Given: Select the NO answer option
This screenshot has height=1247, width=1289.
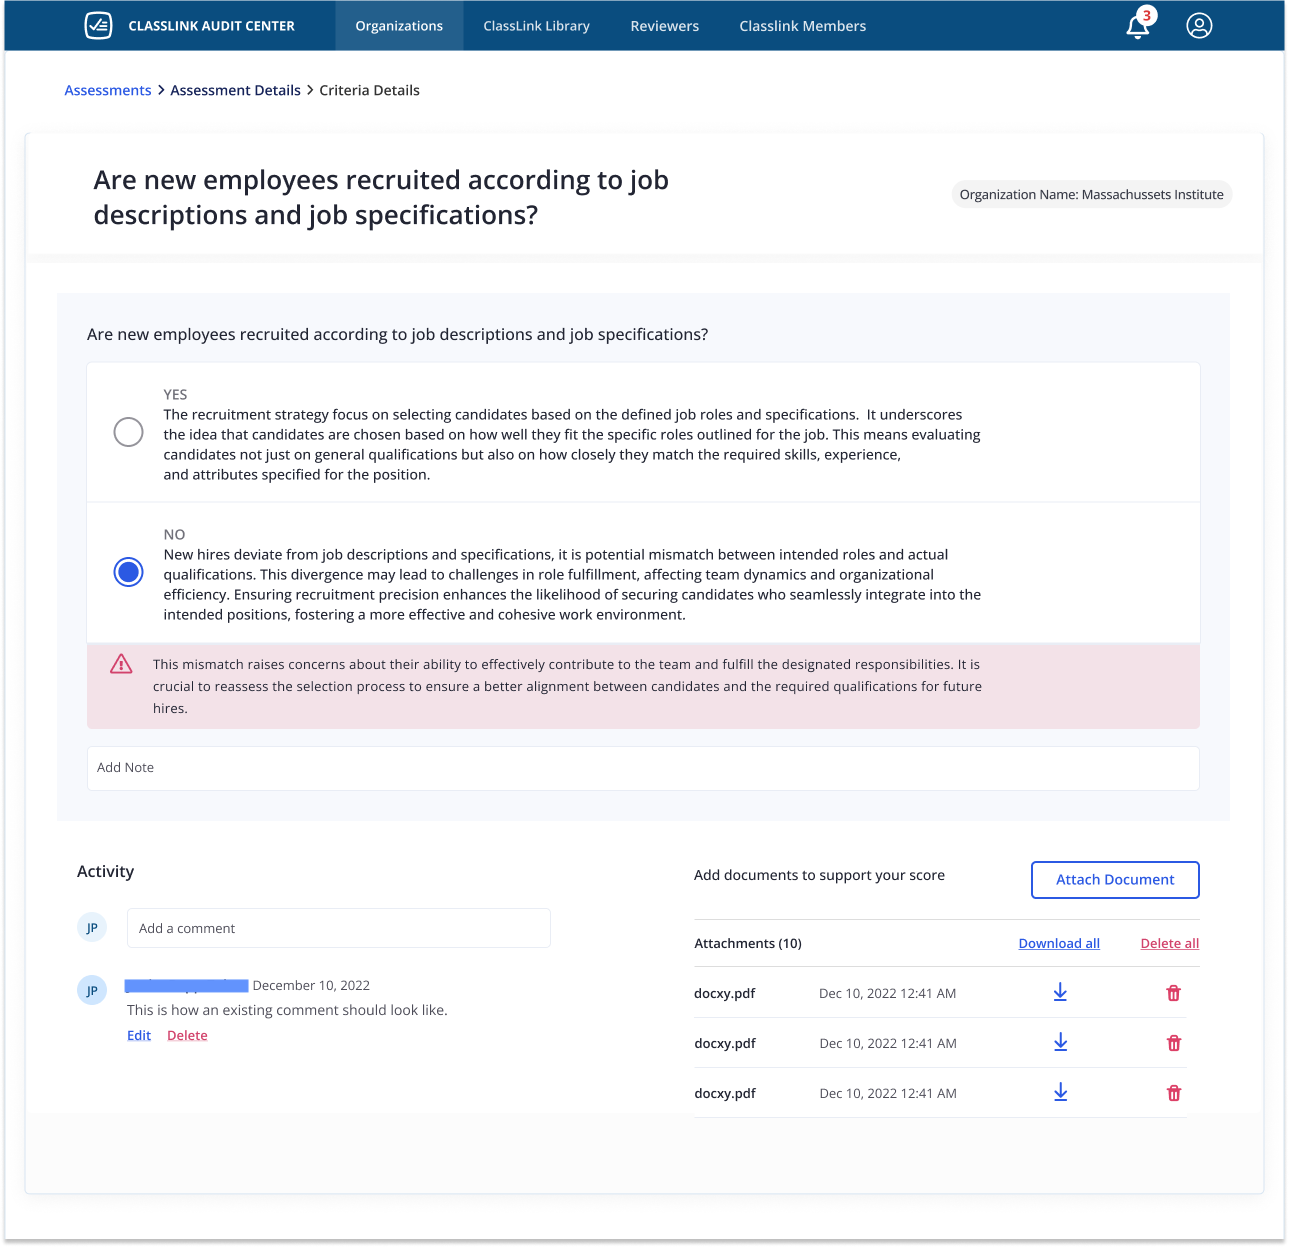Looking at the screenshot, I should coord(128,572).
